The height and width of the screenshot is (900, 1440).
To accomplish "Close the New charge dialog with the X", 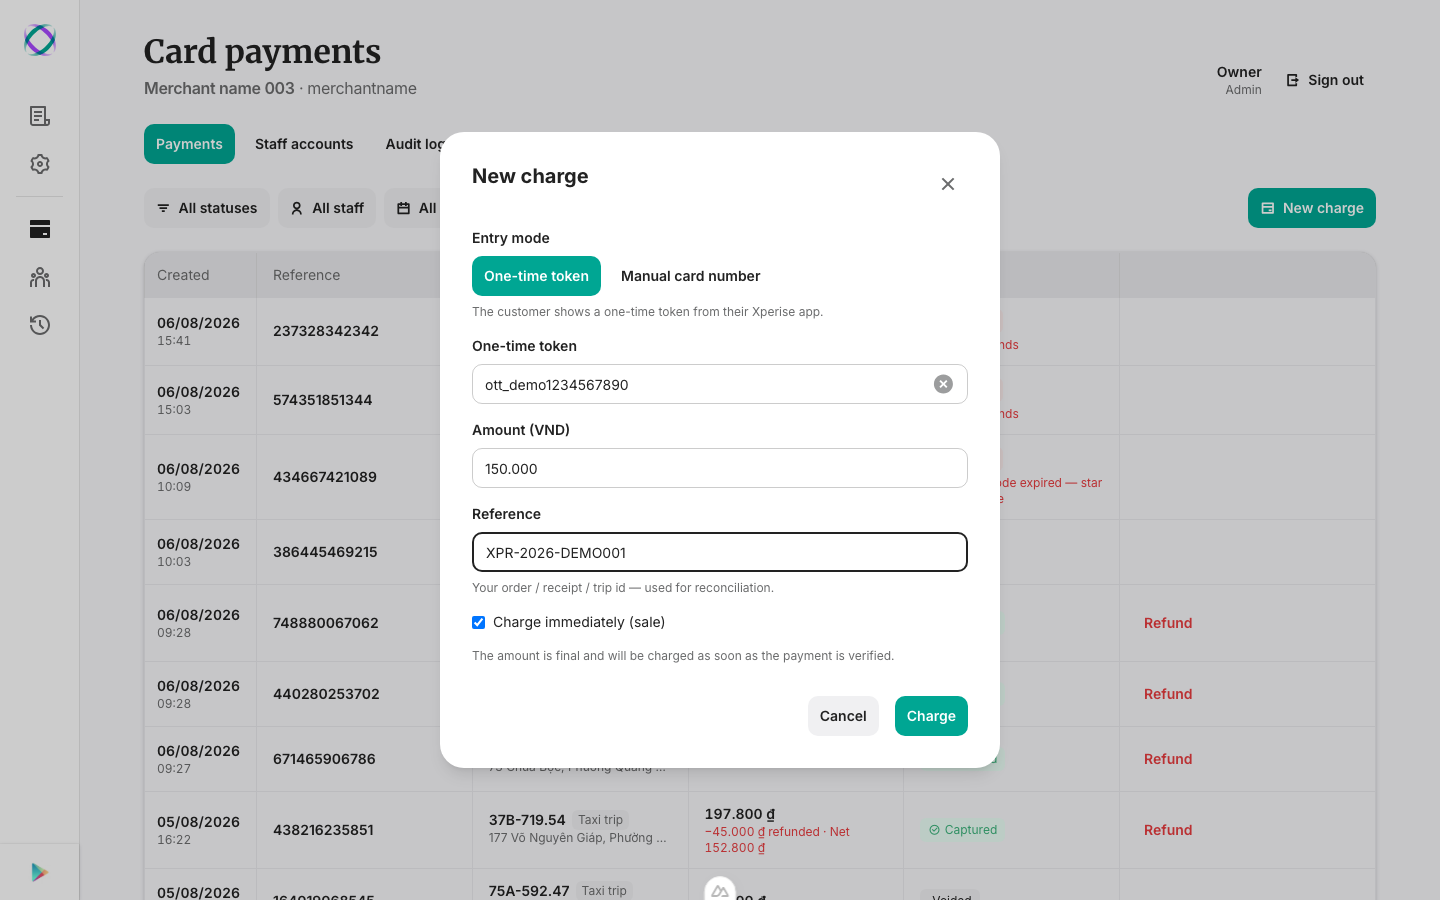I will point(948,184).
